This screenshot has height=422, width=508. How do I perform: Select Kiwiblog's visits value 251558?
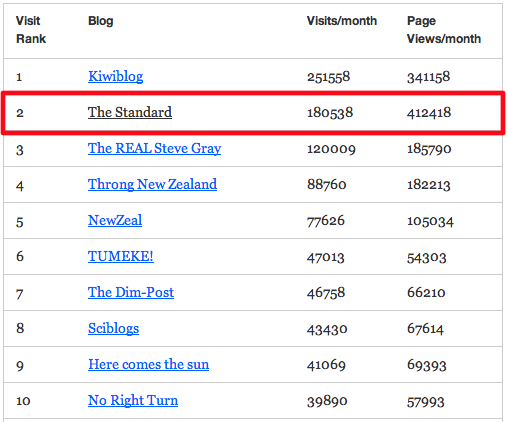(x=328, y=77)
